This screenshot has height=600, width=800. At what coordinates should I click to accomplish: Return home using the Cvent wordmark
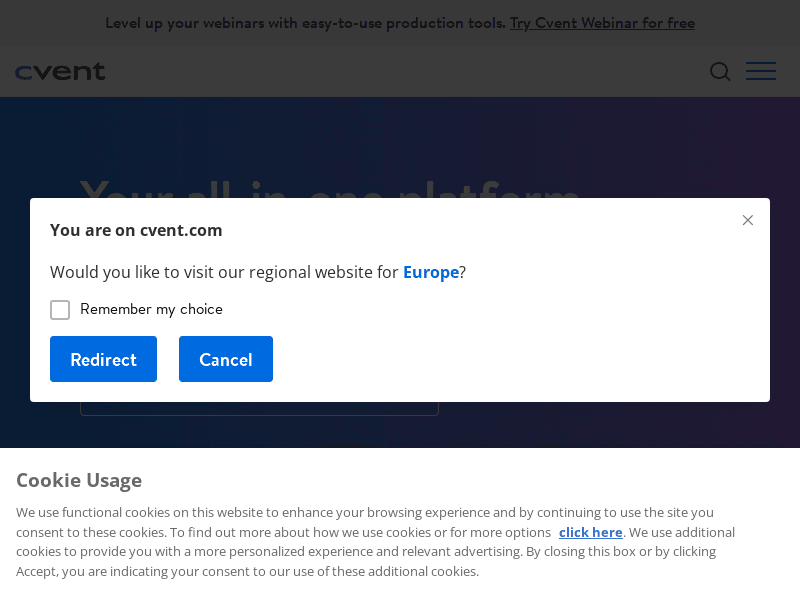[x=60, y=71]
